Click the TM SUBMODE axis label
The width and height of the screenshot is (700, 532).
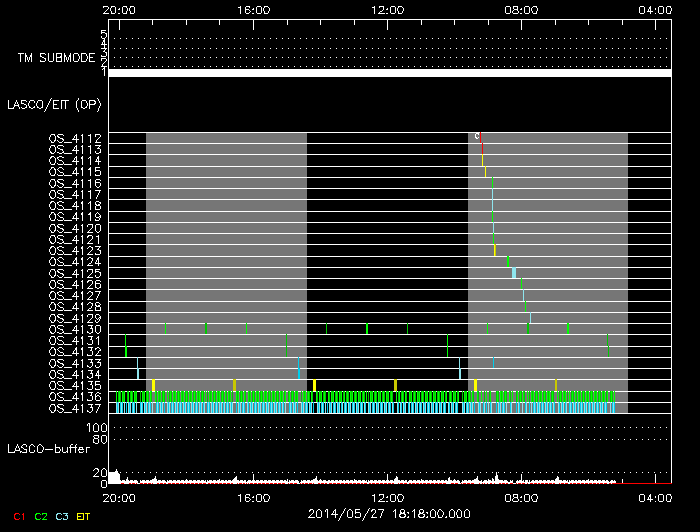[x=56, y=58]
